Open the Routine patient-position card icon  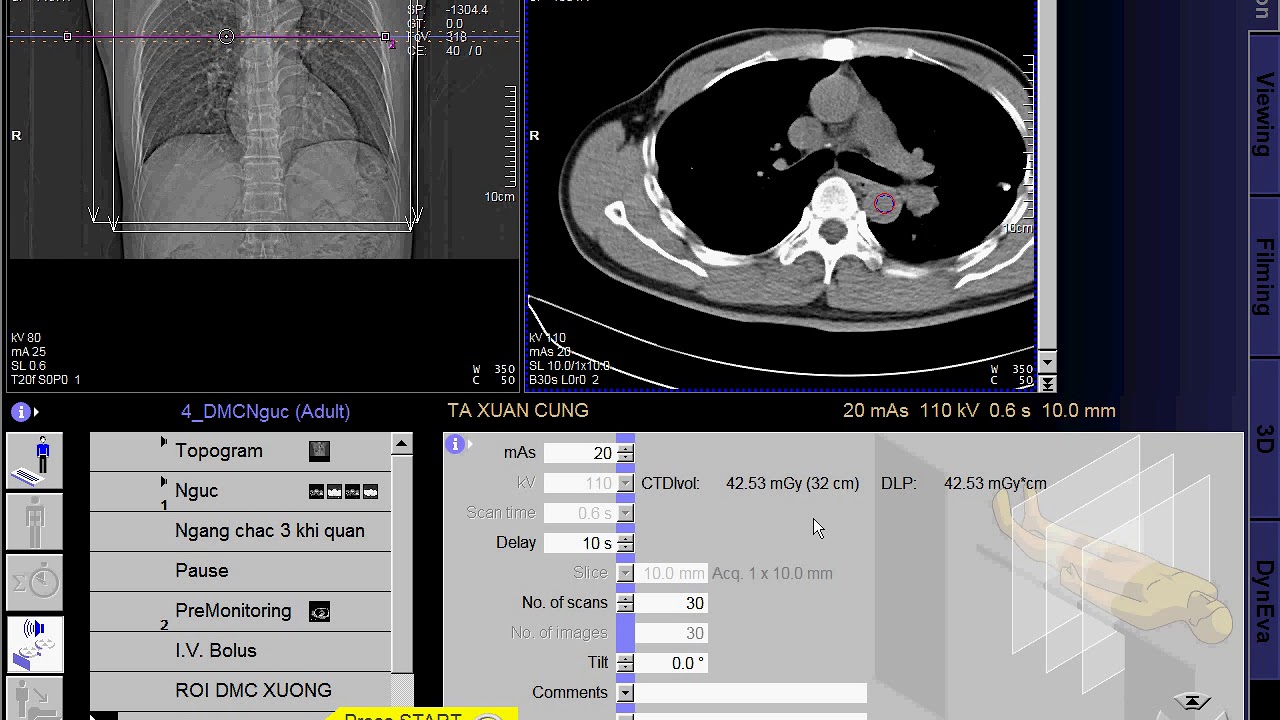[x=35, y=461]
